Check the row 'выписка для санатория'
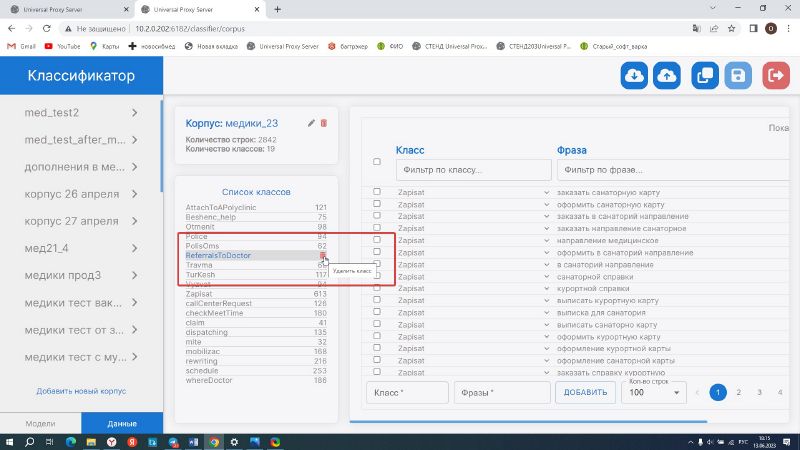 tap(377, 313)
